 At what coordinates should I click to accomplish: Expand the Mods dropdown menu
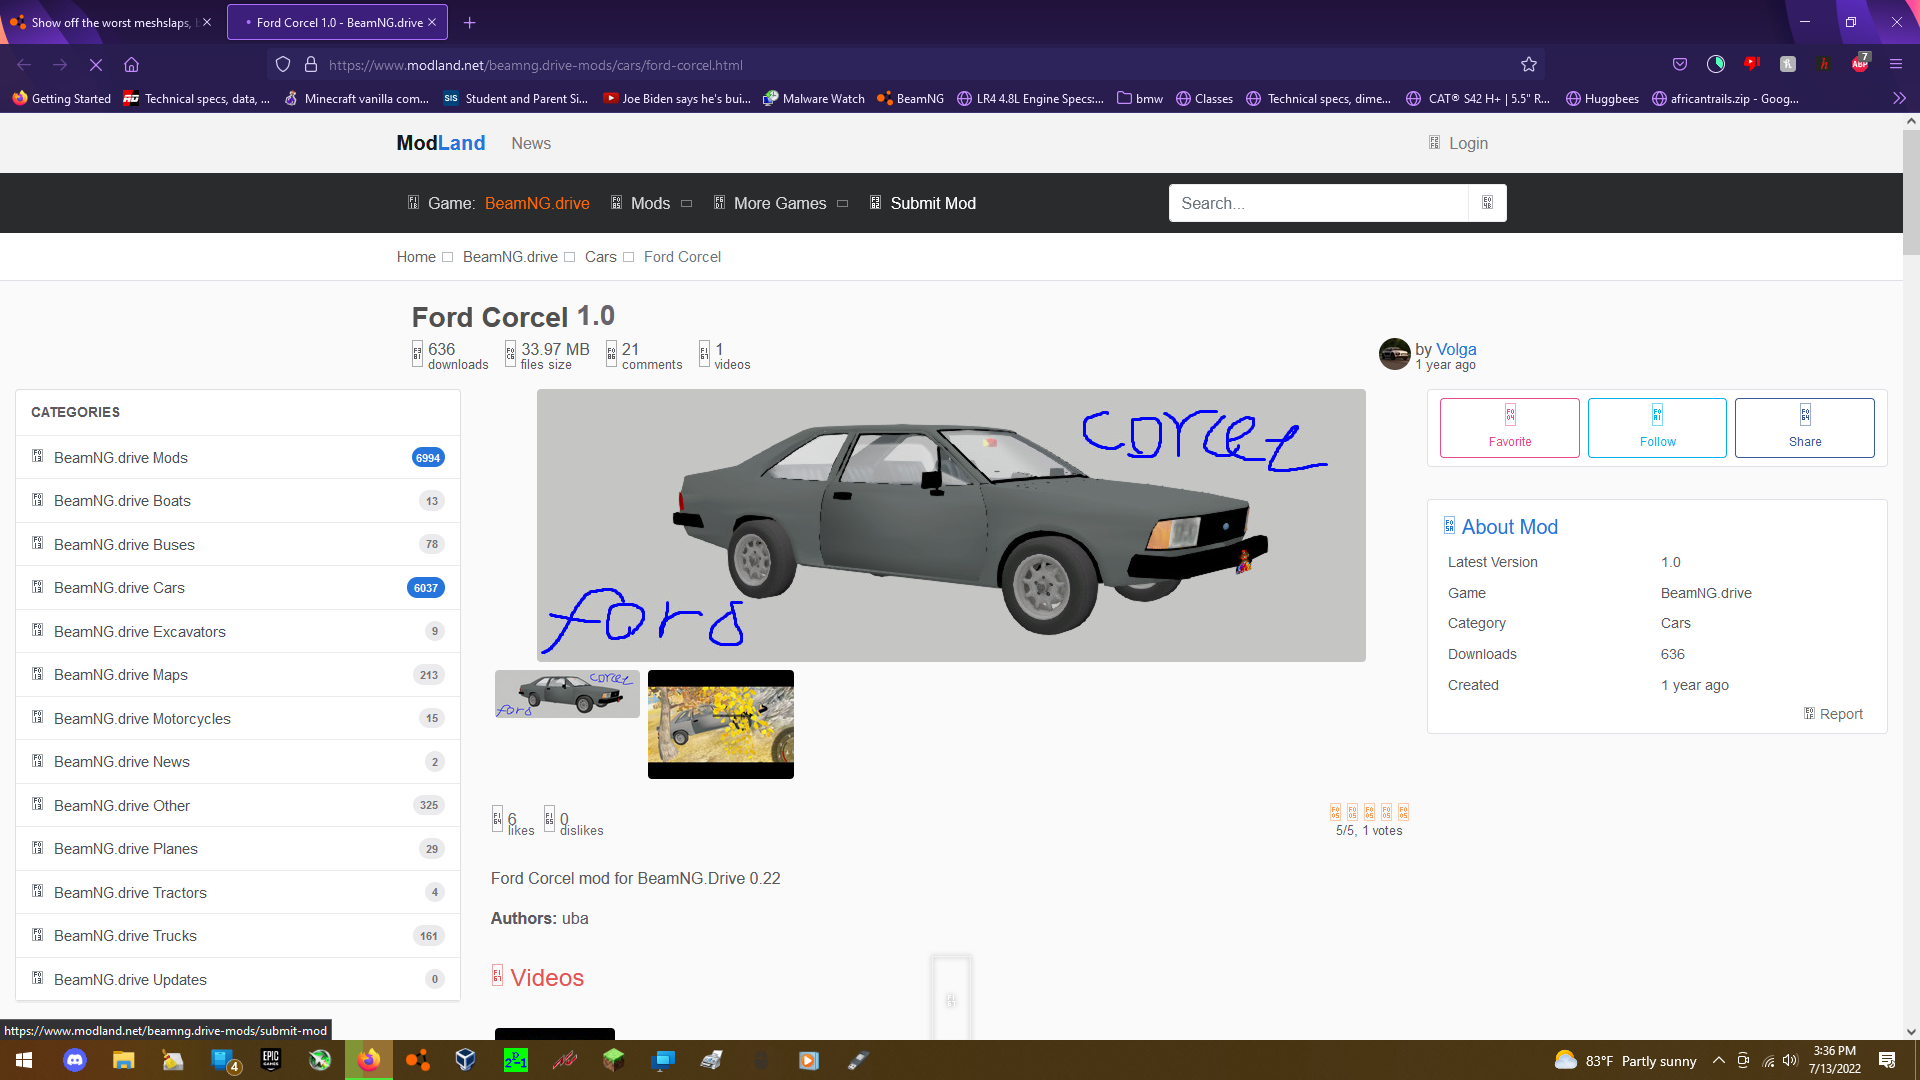[x=651, y=203]
